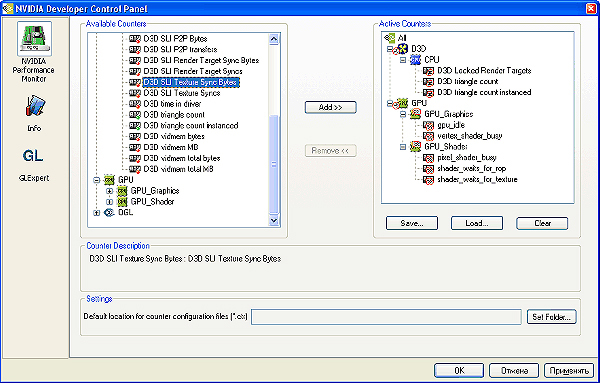600x383 pixels.
Task: Clear all active counters
Action: click(x=542, y=223)
